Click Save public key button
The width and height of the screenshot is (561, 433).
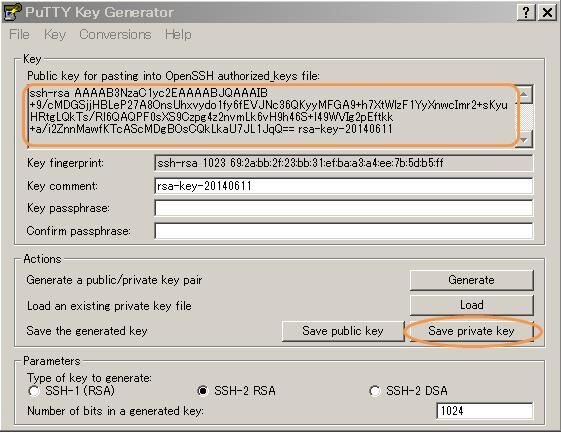pos(343,331)
